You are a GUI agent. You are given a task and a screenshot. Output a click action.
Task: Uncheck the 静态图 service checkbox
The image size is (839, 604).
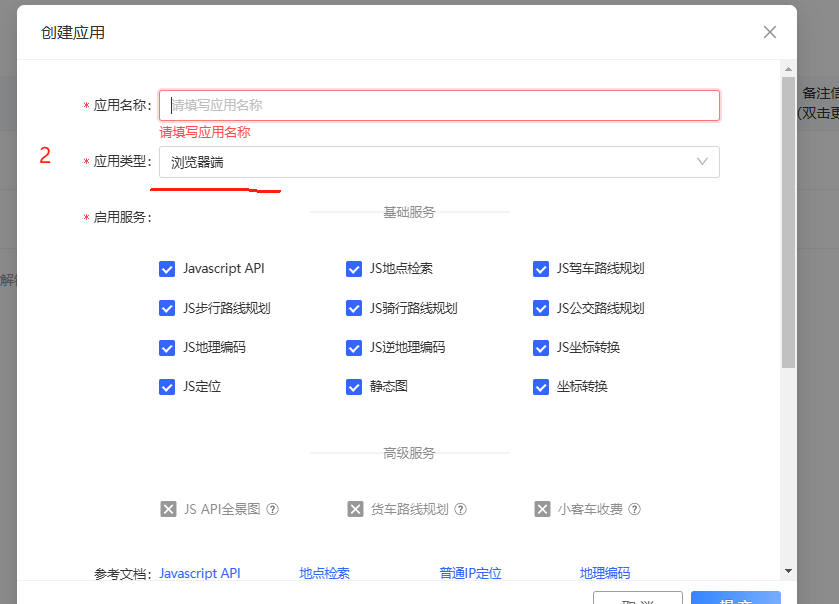[354, 387]
